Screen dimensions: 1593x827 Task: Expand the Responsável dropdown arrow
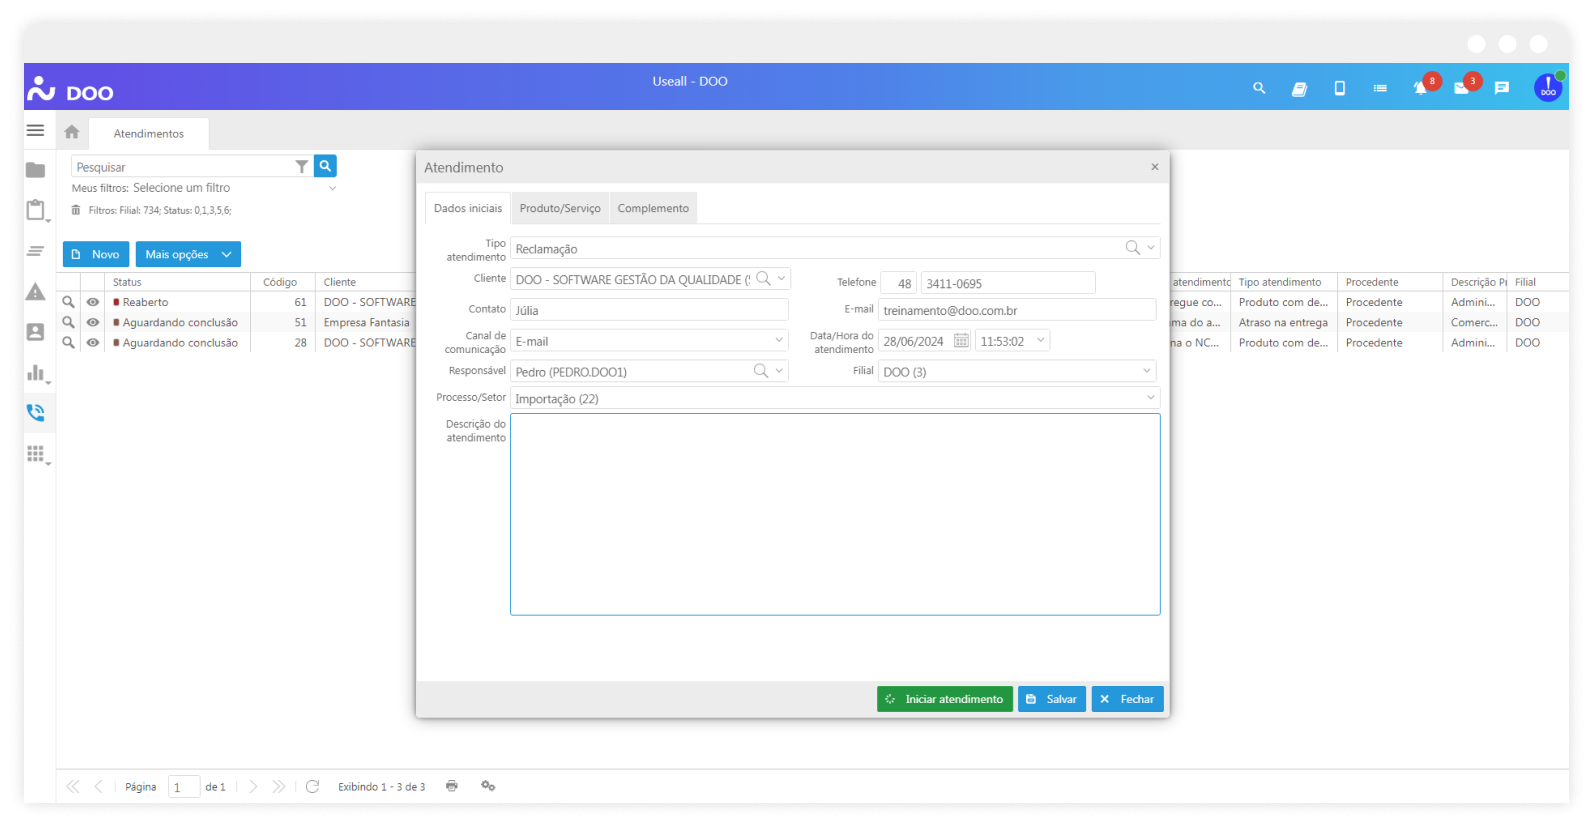(x=779, y=371)
